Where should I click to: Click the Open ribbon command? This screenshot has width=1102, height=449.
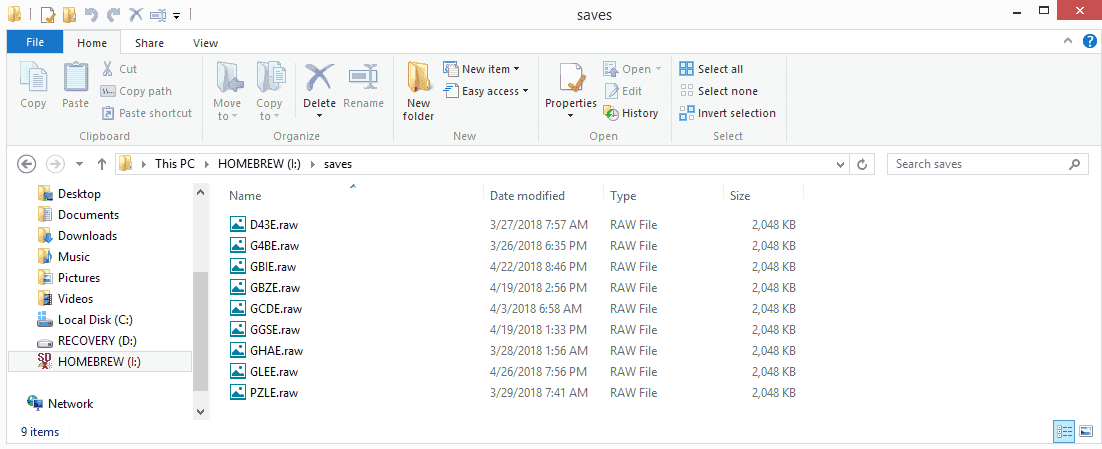(x=633, y=69)
